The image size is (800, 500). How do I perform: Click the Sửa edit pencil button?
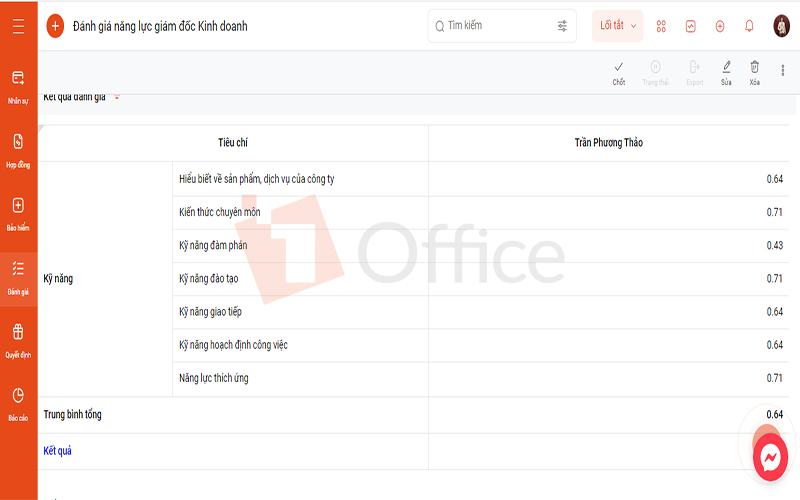[726, 73]
